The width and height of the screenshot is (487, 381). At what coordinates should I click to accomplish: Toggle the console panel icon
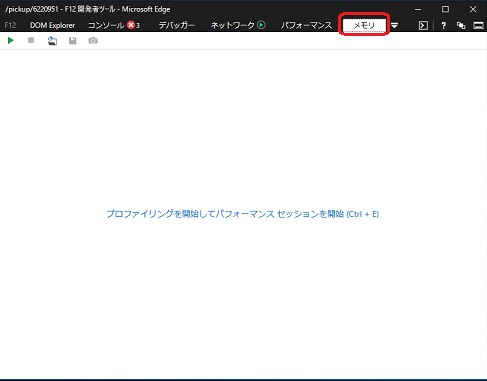coord(423,25)
